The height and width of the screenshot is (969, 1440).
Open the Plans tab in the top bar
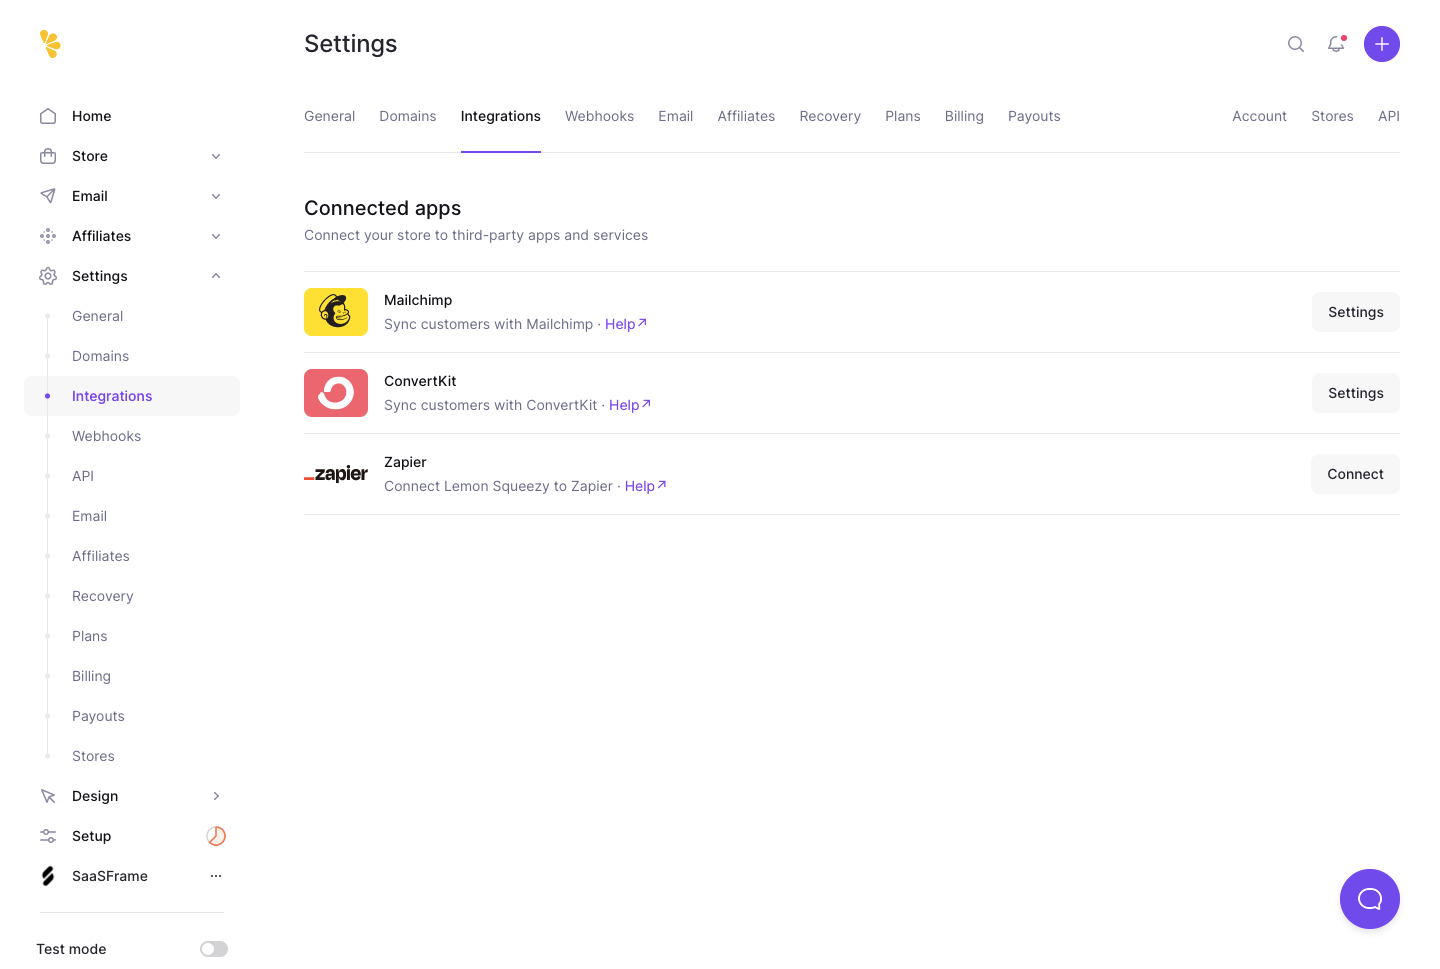coord(903,116)
